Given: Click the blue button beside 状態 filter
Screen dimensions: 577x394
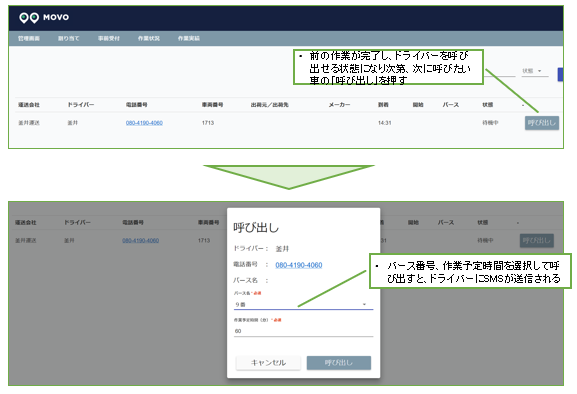Looking at the screenshot, I should point(560,74).
